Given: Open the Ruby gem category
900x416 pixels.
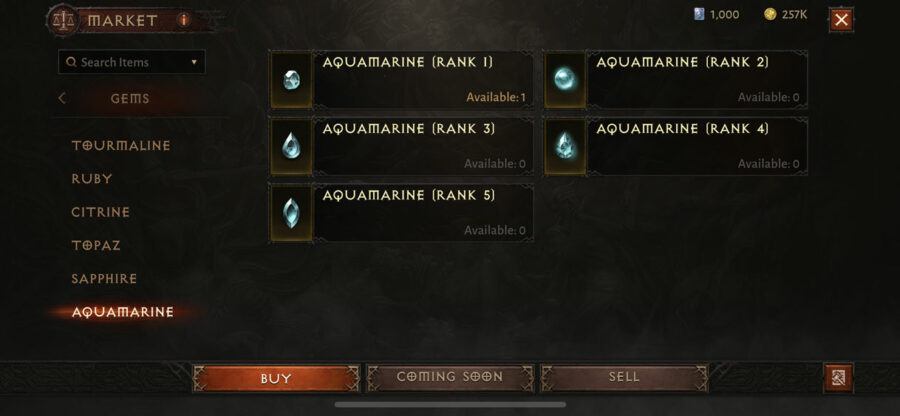Looking at the screenshot, I should point(92,179).
